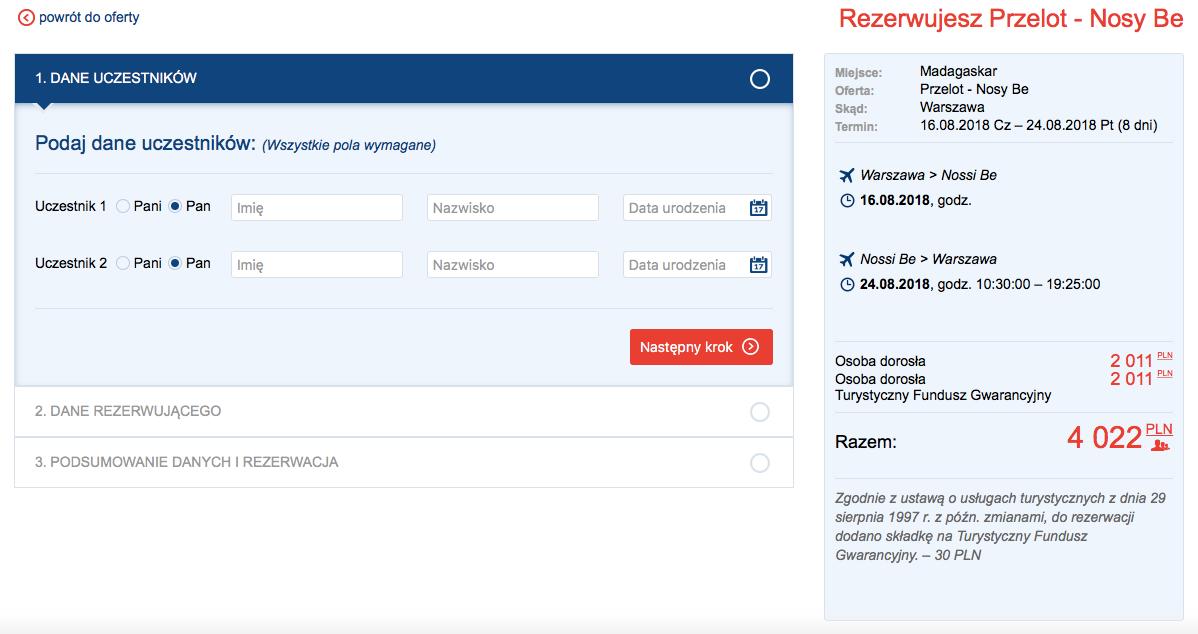Click the total price 4 022
1198x634 pixels.
pyautogui.click(x=1104, y=438)
